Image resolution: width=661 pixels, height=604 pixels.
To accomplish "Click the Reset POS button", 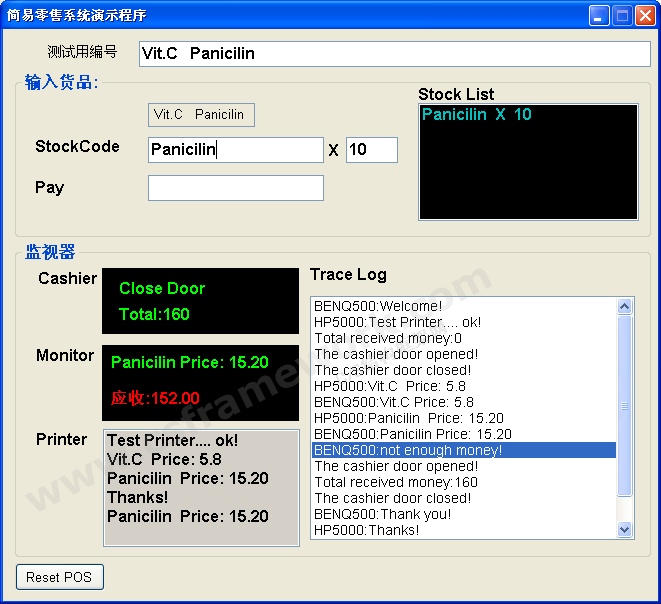I will tap(59, 577).
